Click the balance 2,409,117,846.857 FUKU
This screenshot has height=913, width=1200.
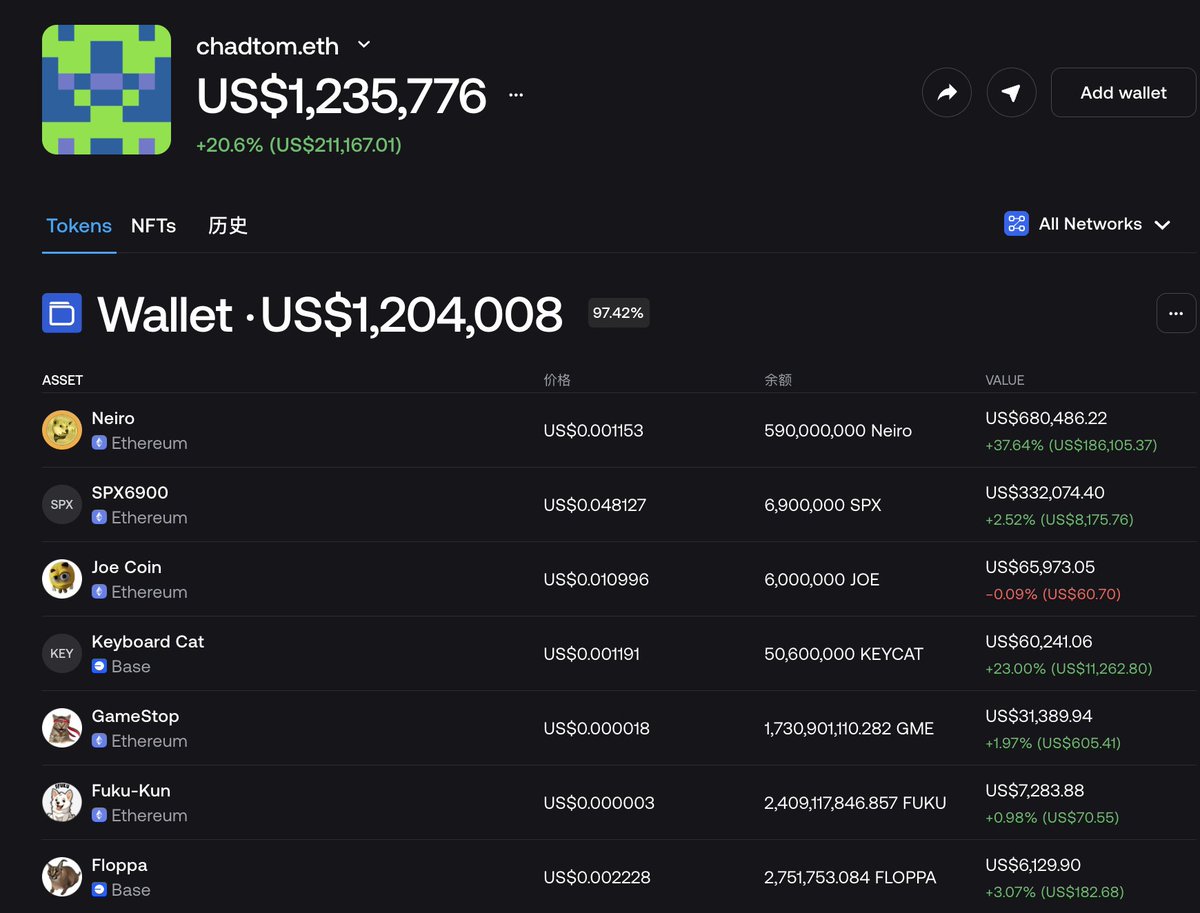tap(855, 803)
